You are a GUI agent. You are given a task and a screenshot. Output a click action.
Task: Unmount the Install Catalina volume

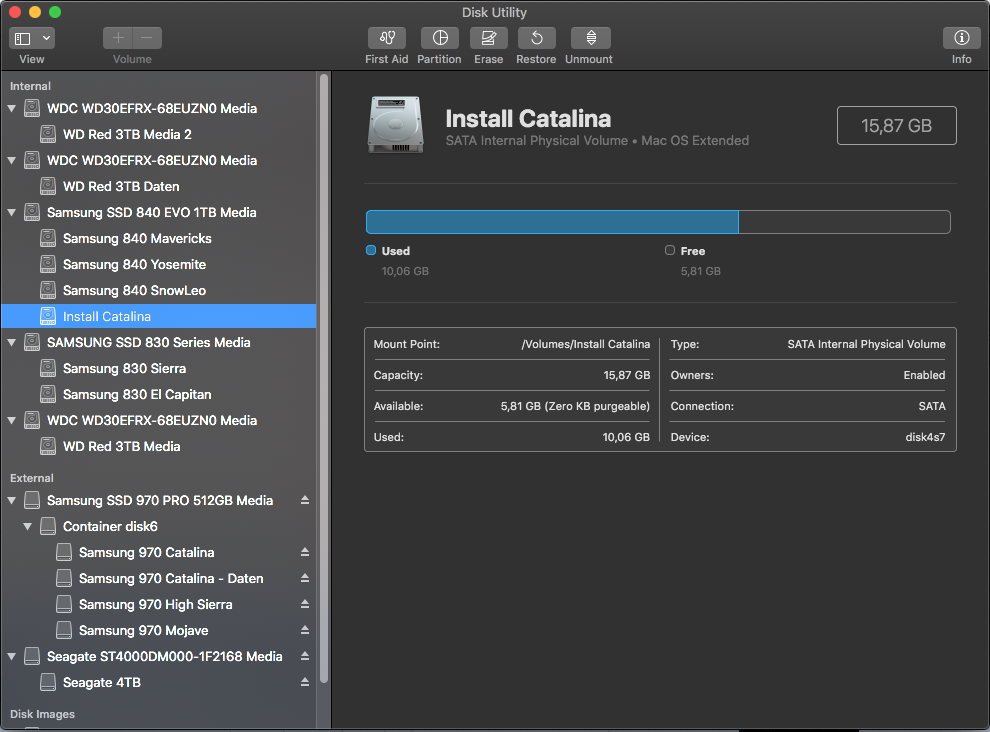(x=591, y=38)
